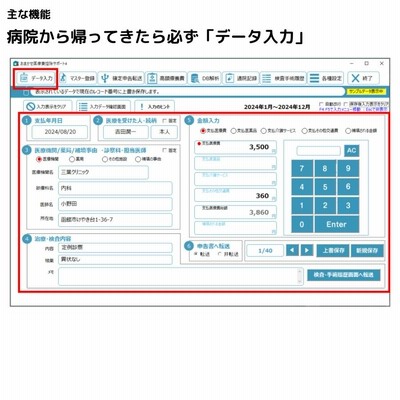400x400 pixels.
Task: Go to next record arrow
Action: pyautogui.click(x=307, y=250)
